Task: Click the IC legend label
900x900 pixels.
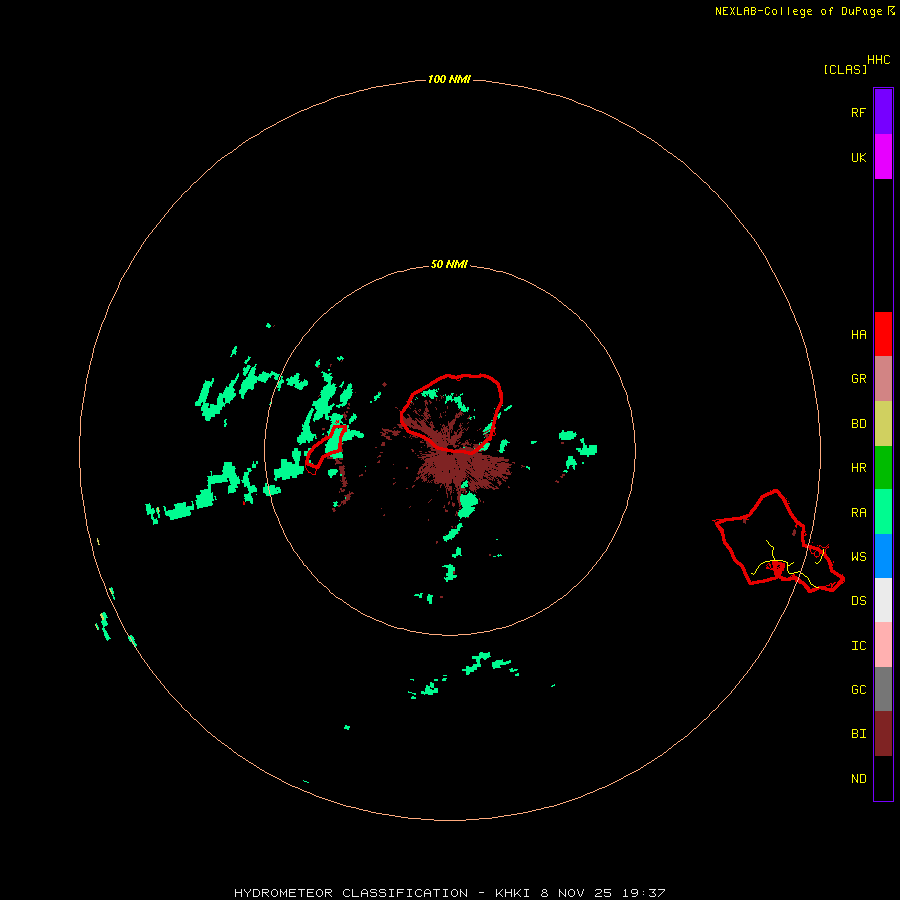Action: pos(858,646)
